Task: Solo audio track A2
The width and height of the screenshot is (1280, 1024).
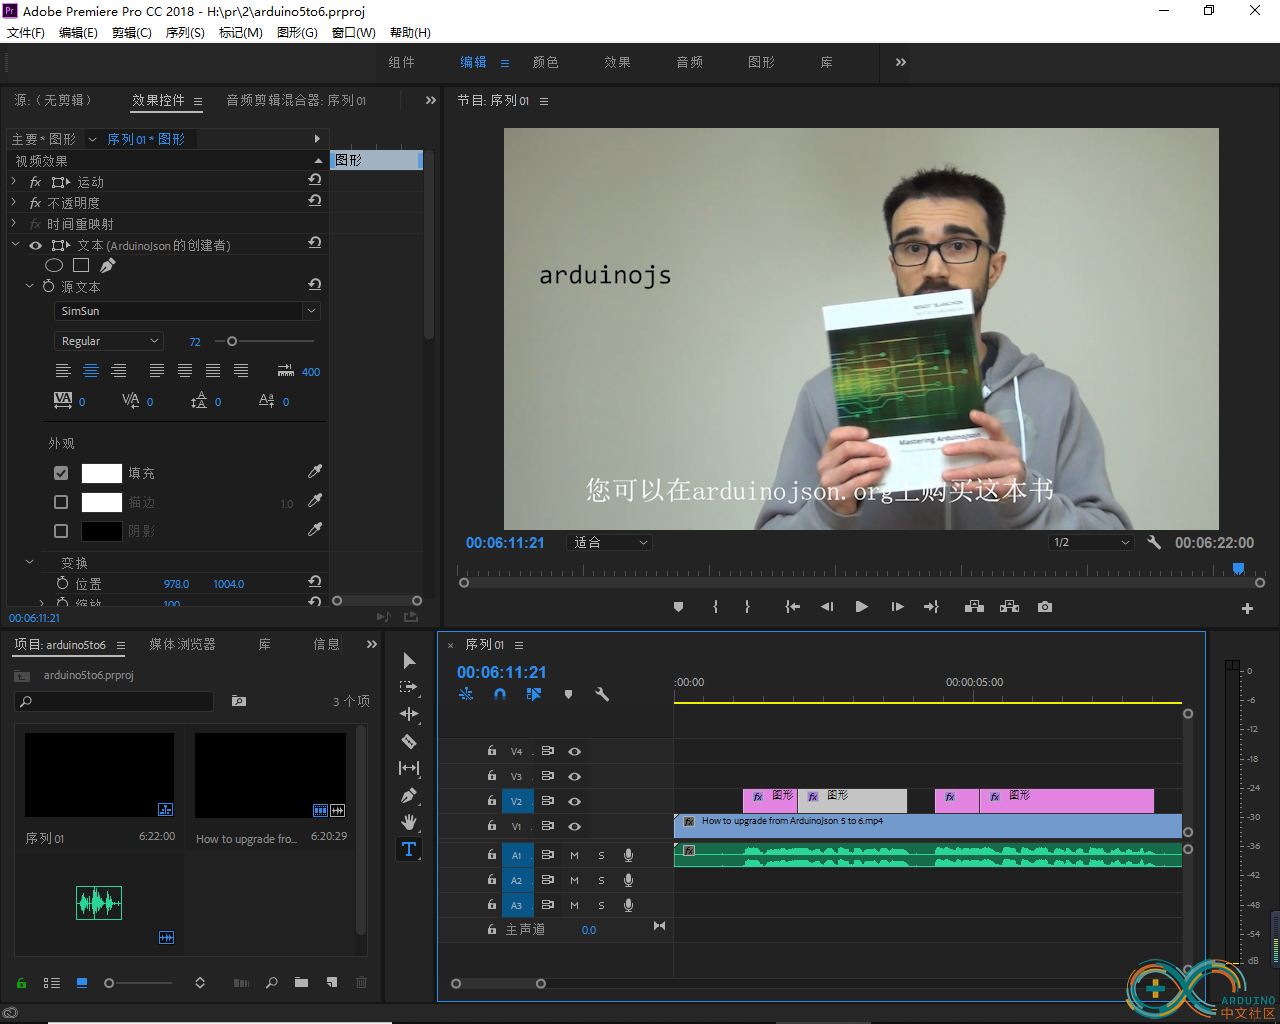Action: (601, 880)
